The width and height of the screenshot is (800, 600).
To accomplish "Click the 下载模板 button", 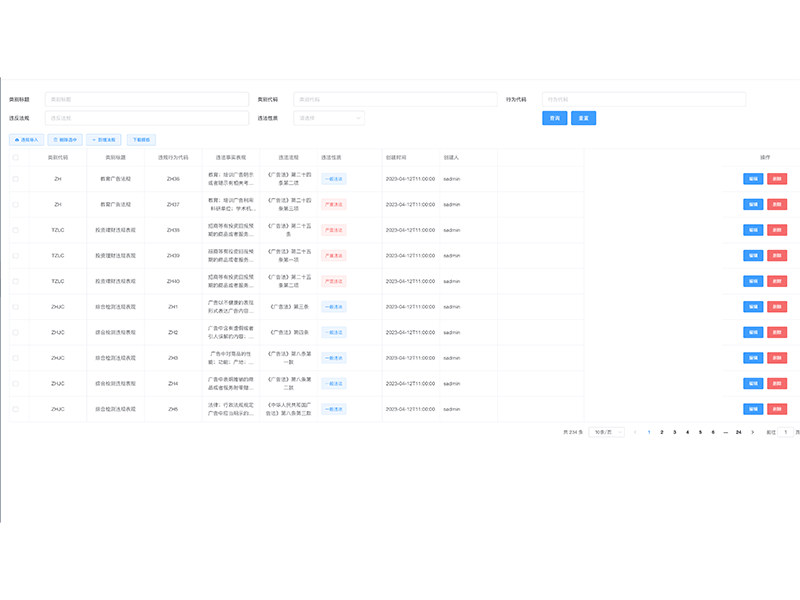I will pyautogui.click(x=140, y=140).
